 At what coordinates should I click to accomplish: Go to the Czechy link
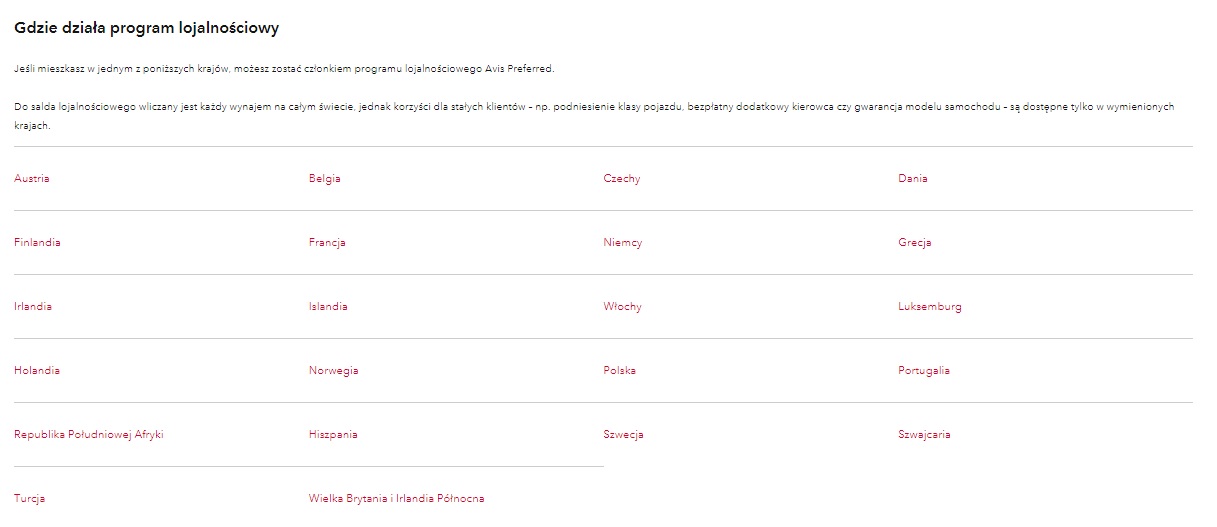coord(622,179)
